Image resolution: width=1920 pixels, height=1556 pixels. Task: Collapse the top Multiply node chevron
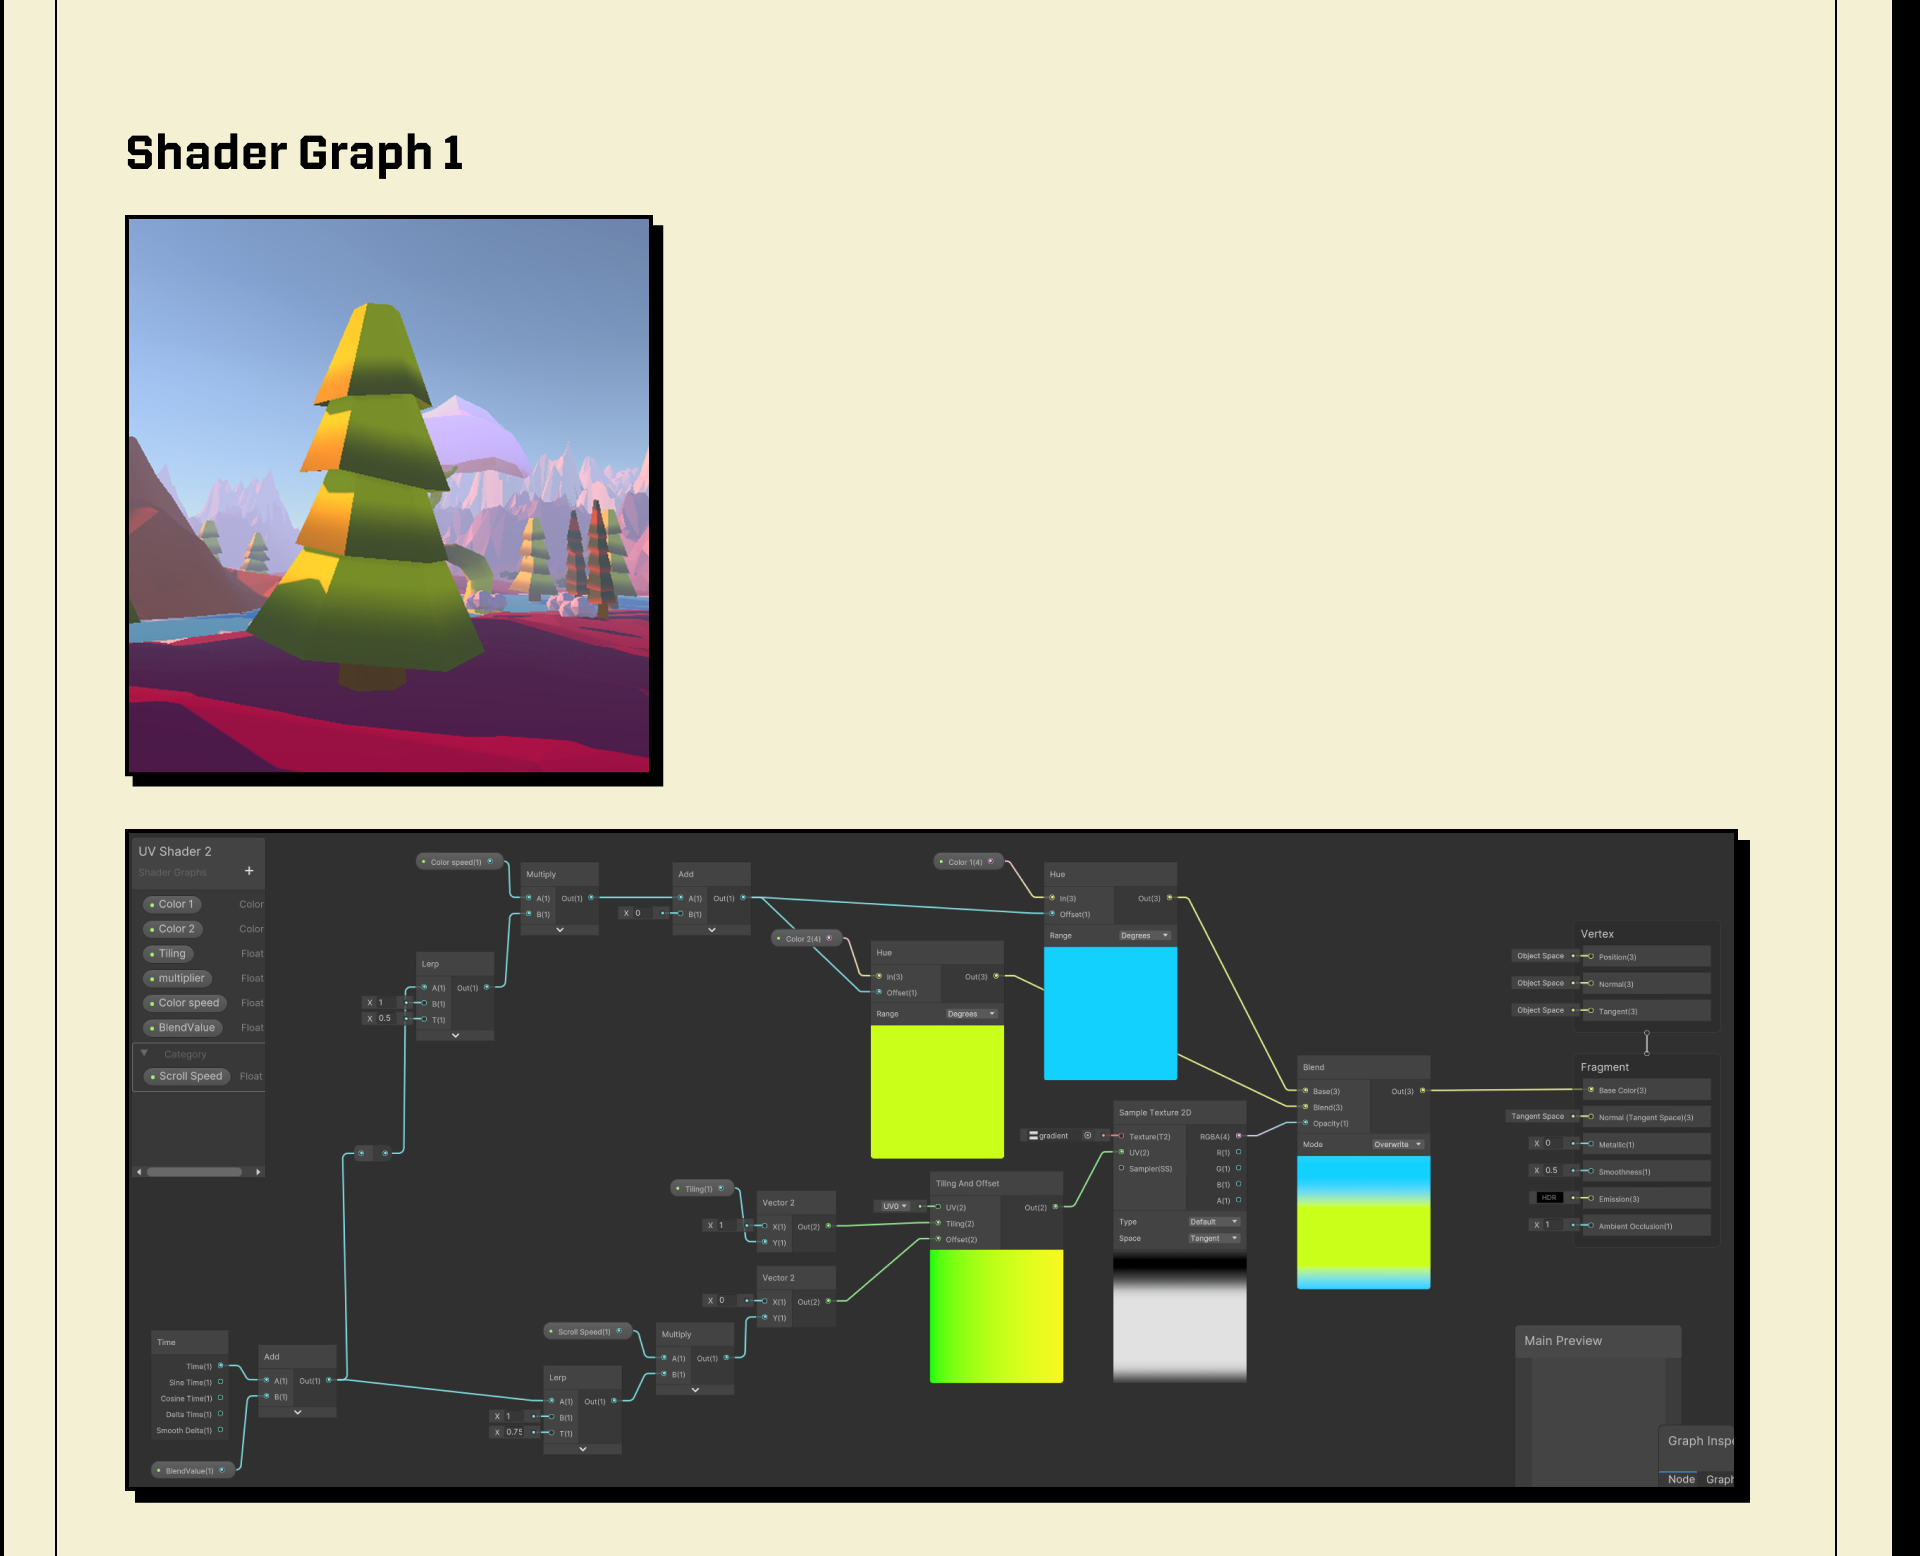(x=560, y=930)
